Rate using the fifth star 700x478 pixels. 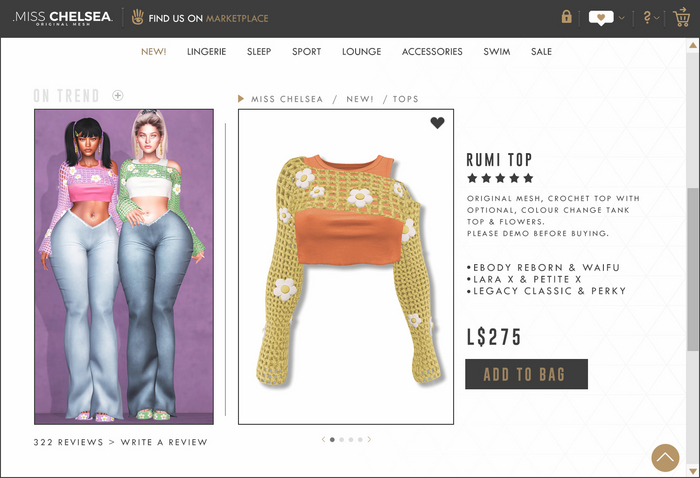click(529, 179)
